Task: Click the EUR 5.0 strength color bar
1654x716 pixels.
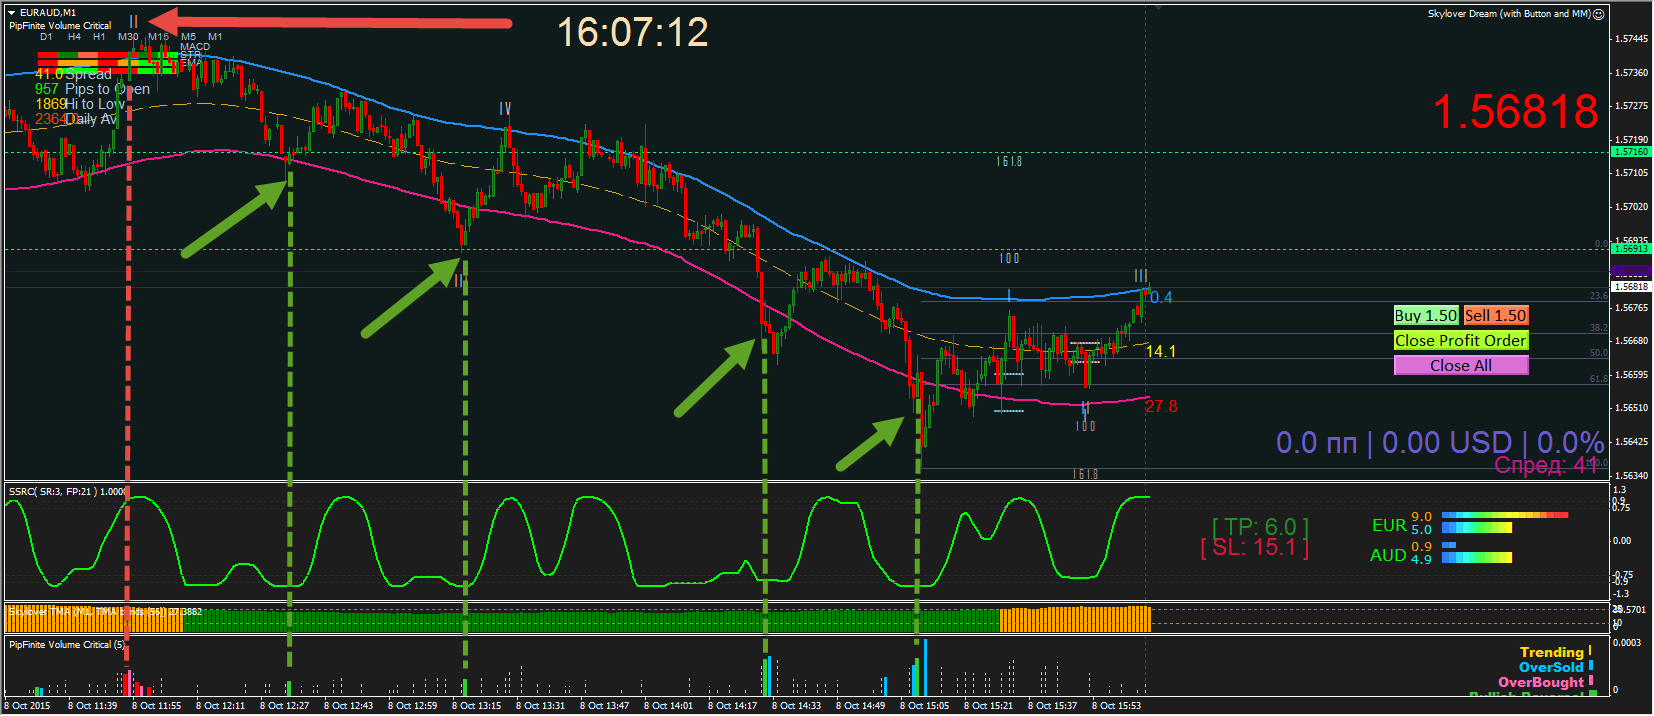Action: tap(1477, 527)
